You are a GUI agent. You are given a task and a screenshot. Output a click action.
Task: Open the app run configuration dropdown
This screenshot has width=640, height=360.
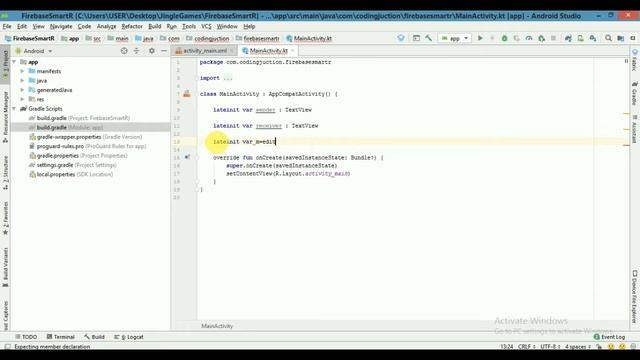[454, 38]
